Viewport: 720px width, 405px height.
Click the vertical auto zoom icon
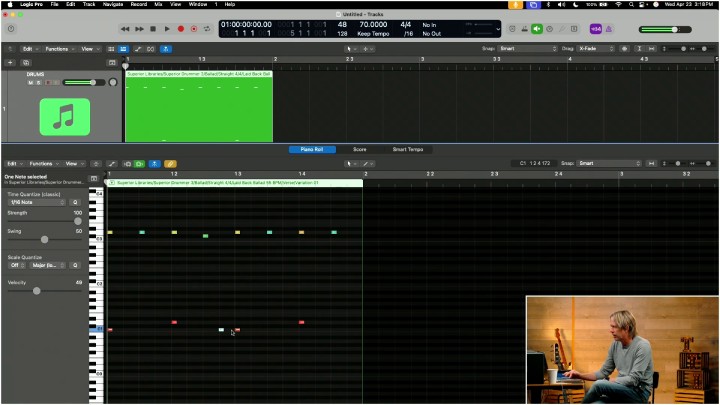coord(639,49)
